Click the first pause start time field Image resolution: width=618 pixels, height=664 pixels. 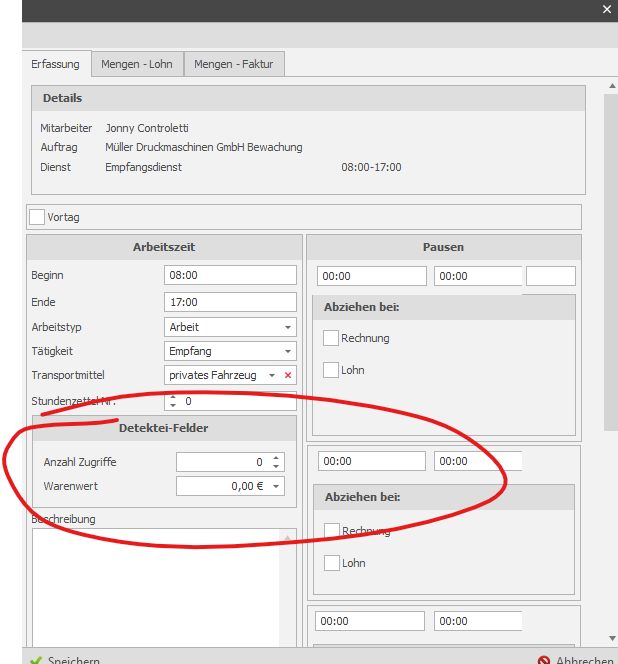click(x=371, y=276)
